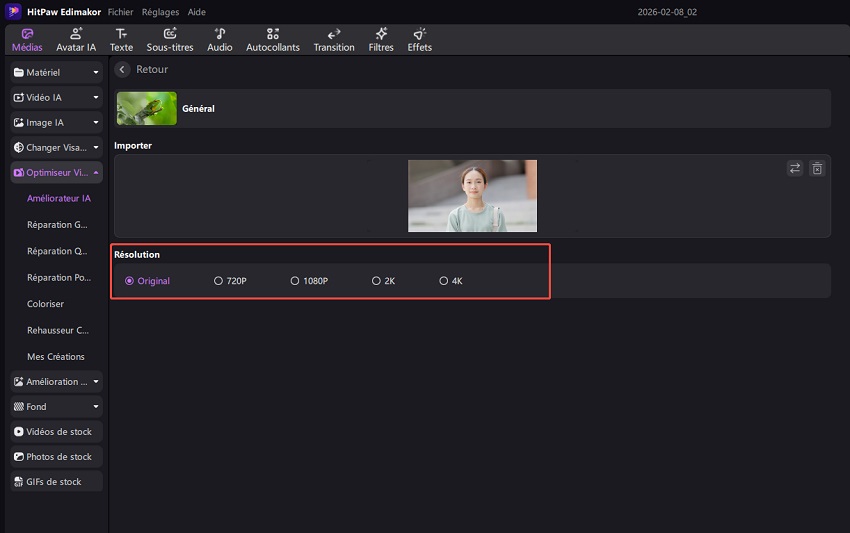850x533 pixels.
Task: Click the project name 2026-02-08_02
Action: (667, 12)
